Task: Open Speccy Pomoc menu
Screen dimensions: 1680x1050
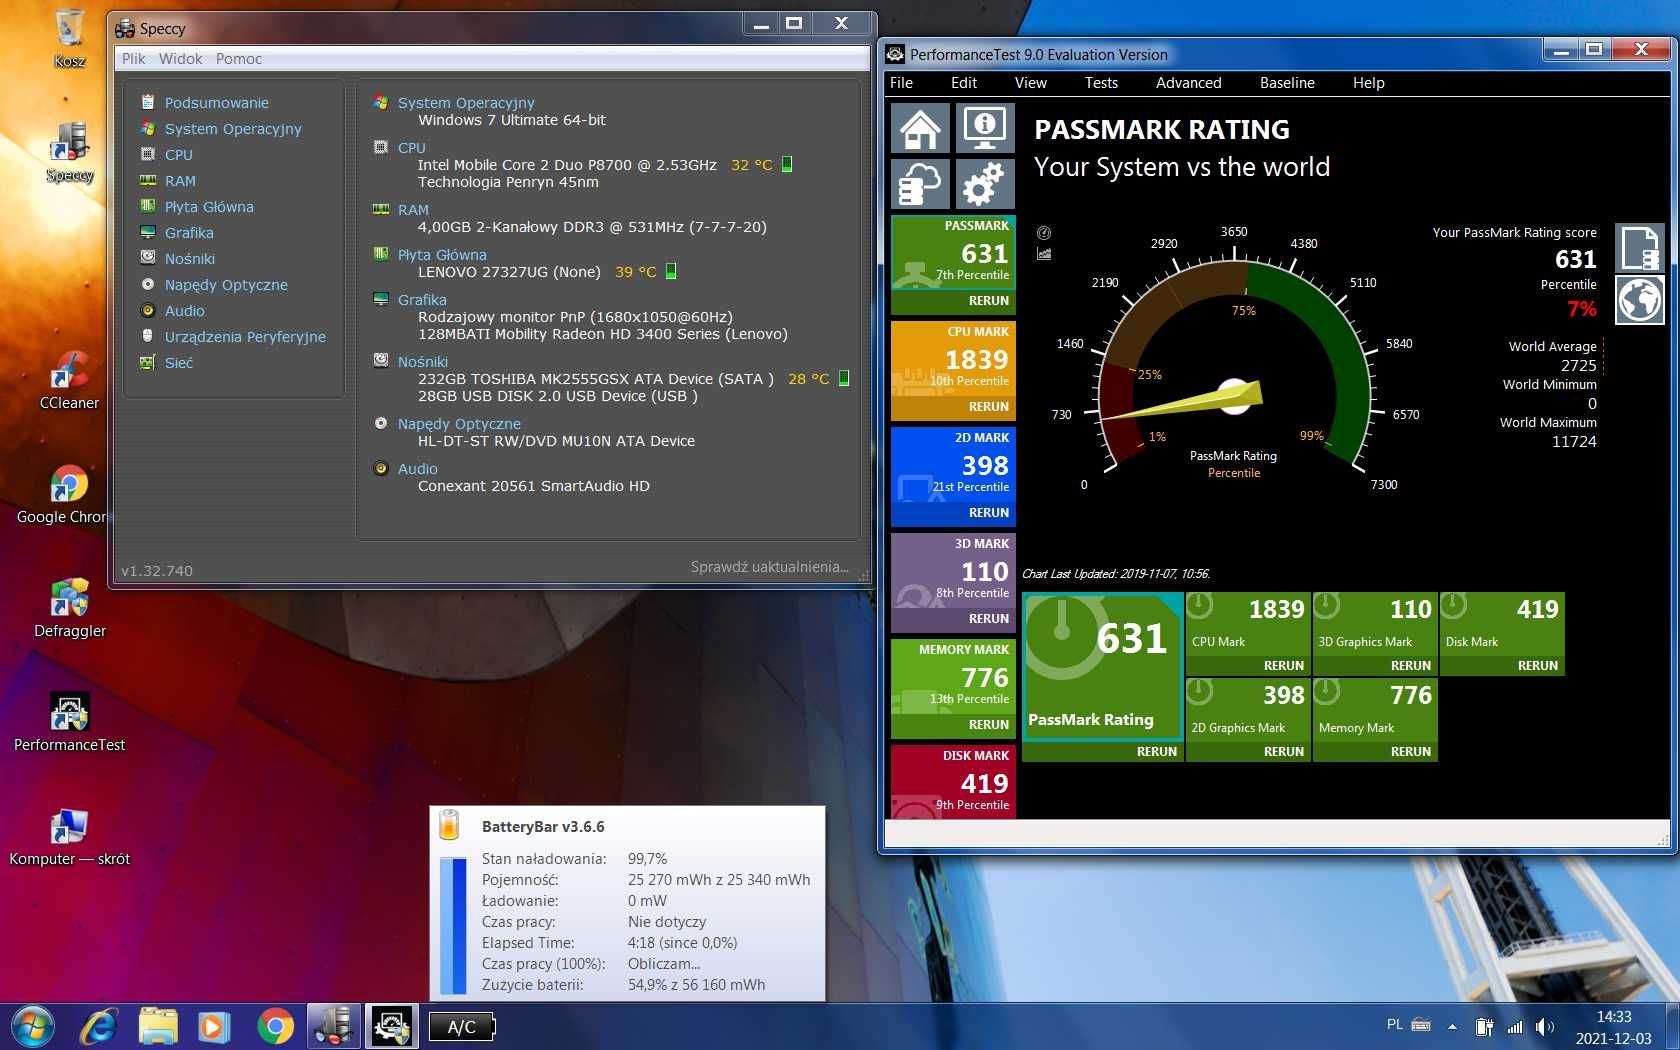Action: click(239, 59)
